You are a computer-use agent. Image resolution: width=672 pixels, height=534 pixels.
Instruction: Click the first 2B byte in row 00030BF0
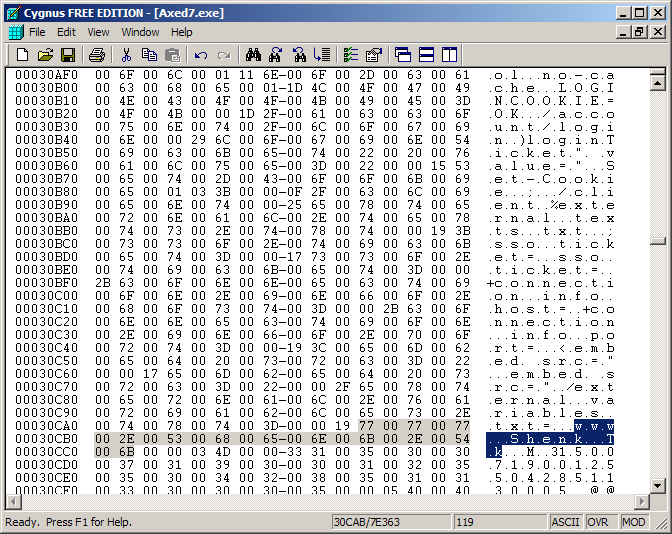pyautogui.click(x=102, y=283)
